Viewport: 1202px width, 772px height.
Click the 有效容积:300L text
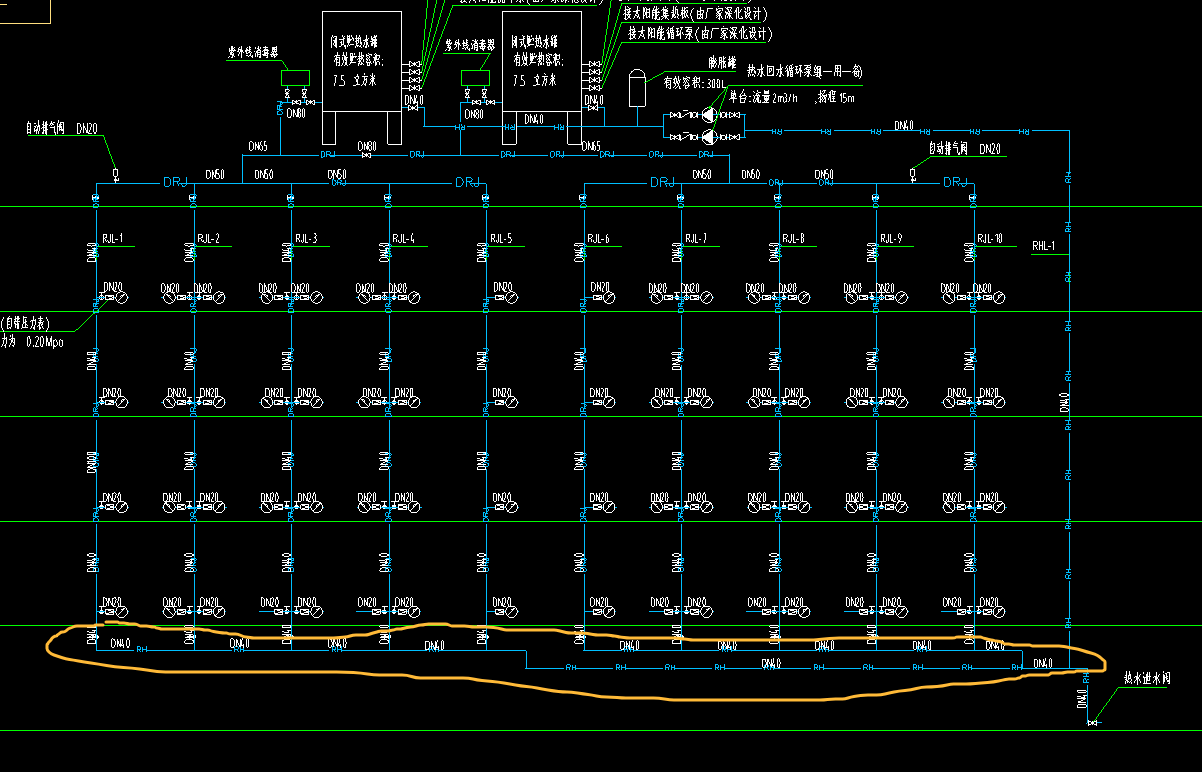pos(694,84)
